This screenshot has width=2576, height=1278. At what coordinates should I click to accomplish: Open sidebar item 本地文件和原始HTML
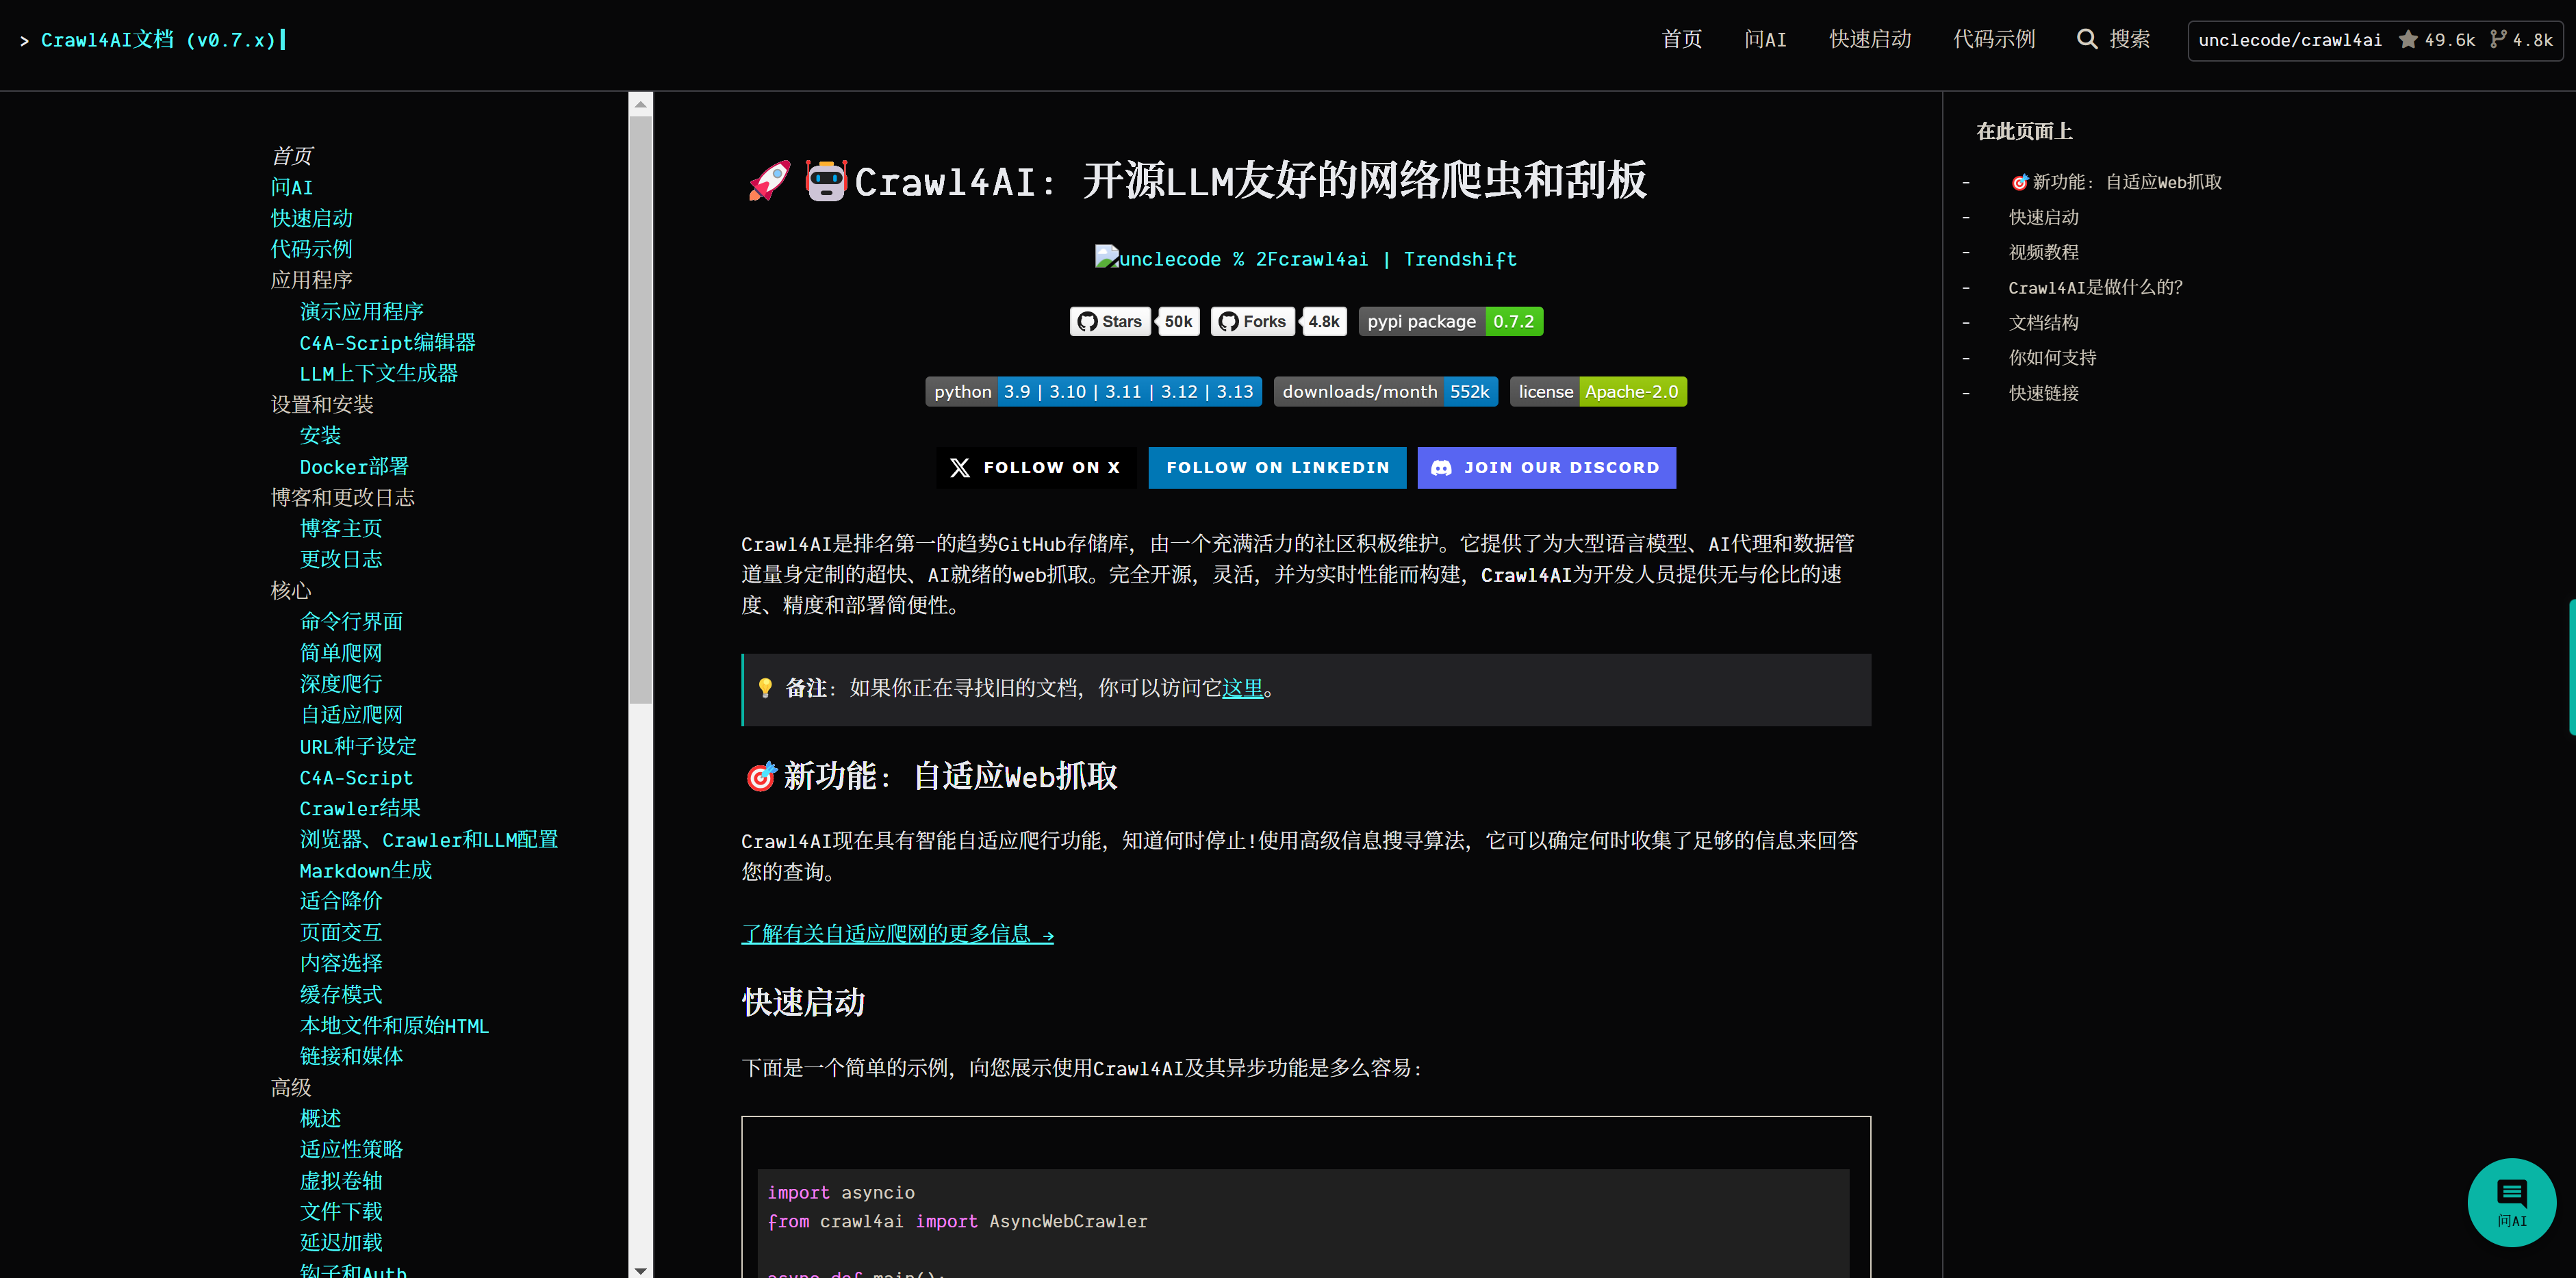(x=394, y=1025)
